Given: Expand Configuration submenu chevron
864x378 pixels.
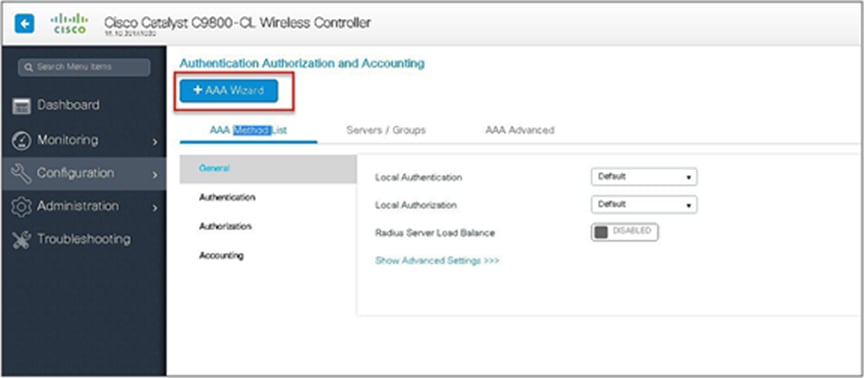Looking at the screenshot, I should tap(155, 175).
